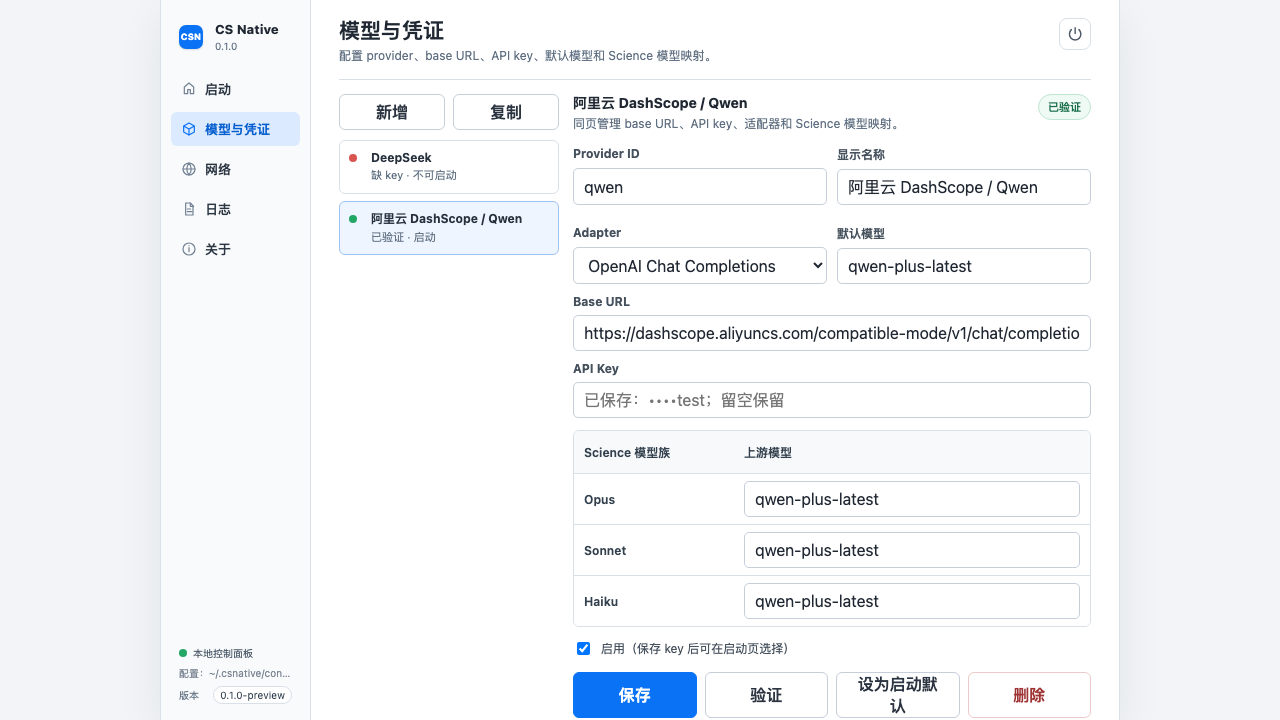This screenshot has width=1280, height=720.
Task: Select 阿里云 DashScope / Qwen provider entry
Action: [x=449, y=227]
